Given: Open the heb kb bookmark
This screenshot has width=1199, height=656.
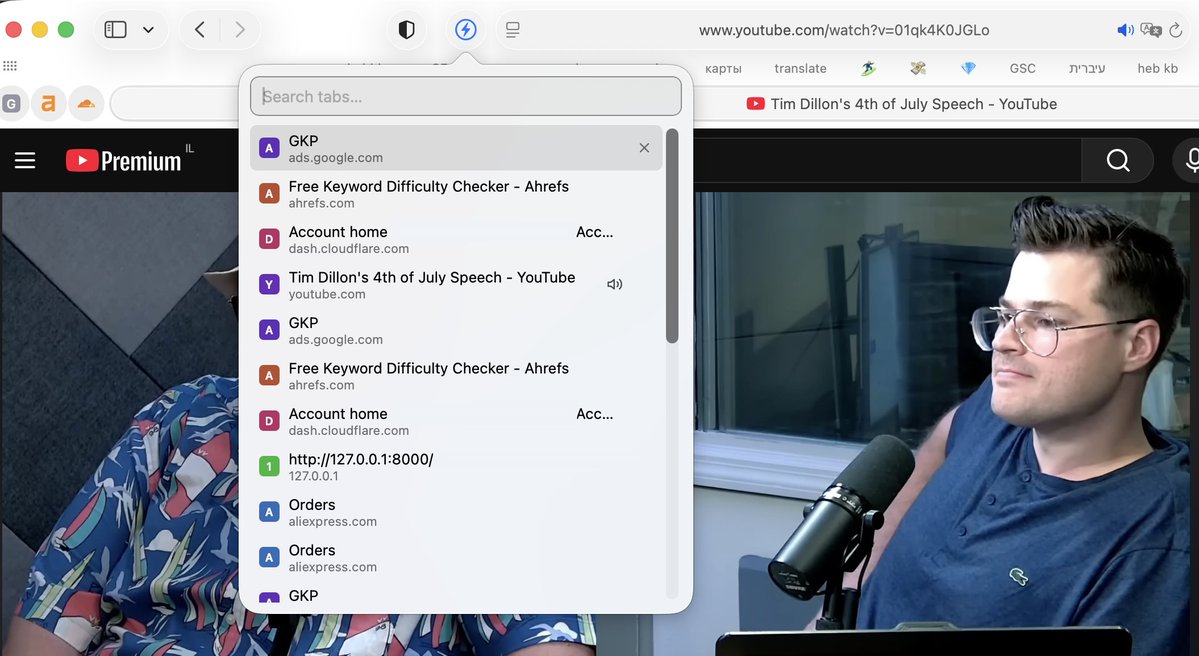Looking at the screenshot, I should click(1157, 68).
